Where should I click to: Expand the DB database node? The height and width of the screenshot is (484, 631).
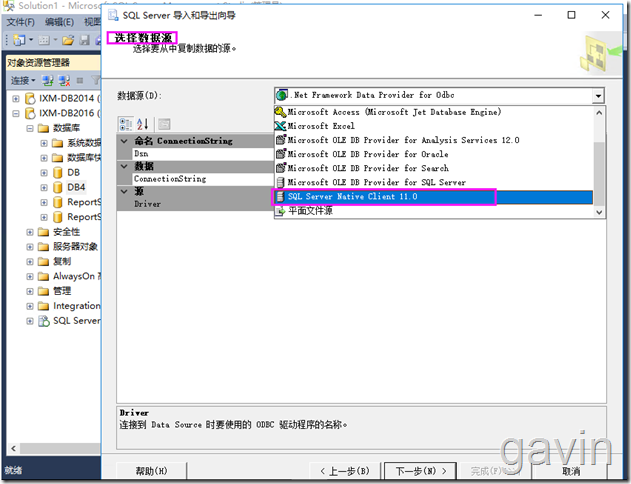(44, 173)
